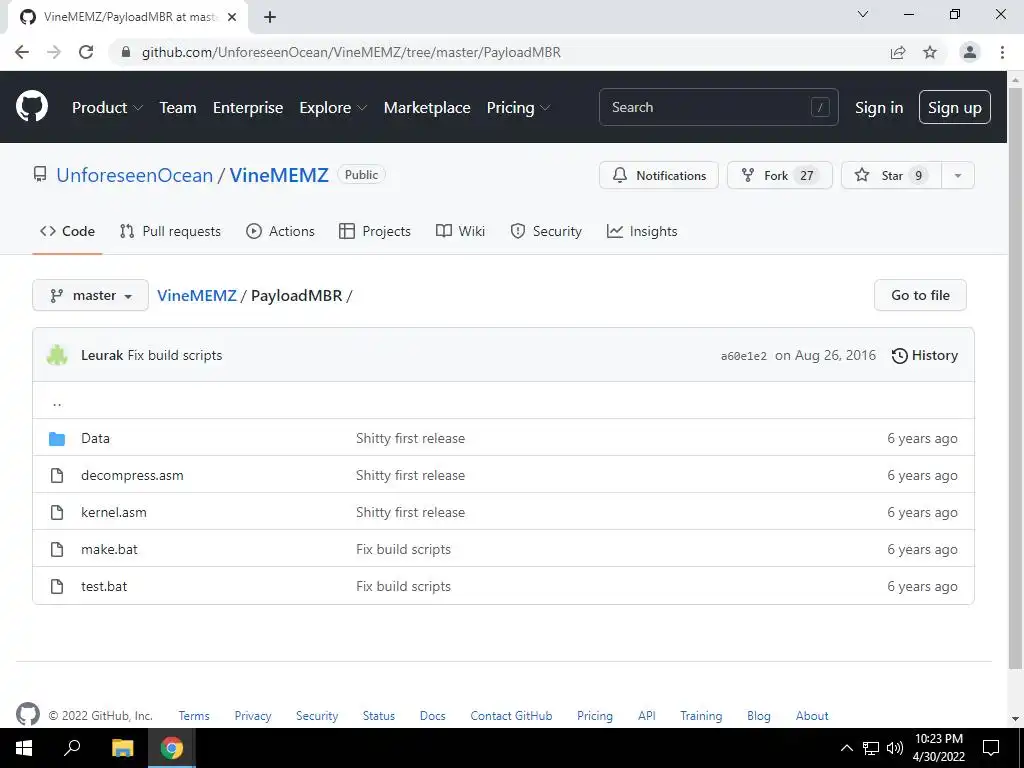Click the file icon beside kernel.asm

click(x=57, y=513)
